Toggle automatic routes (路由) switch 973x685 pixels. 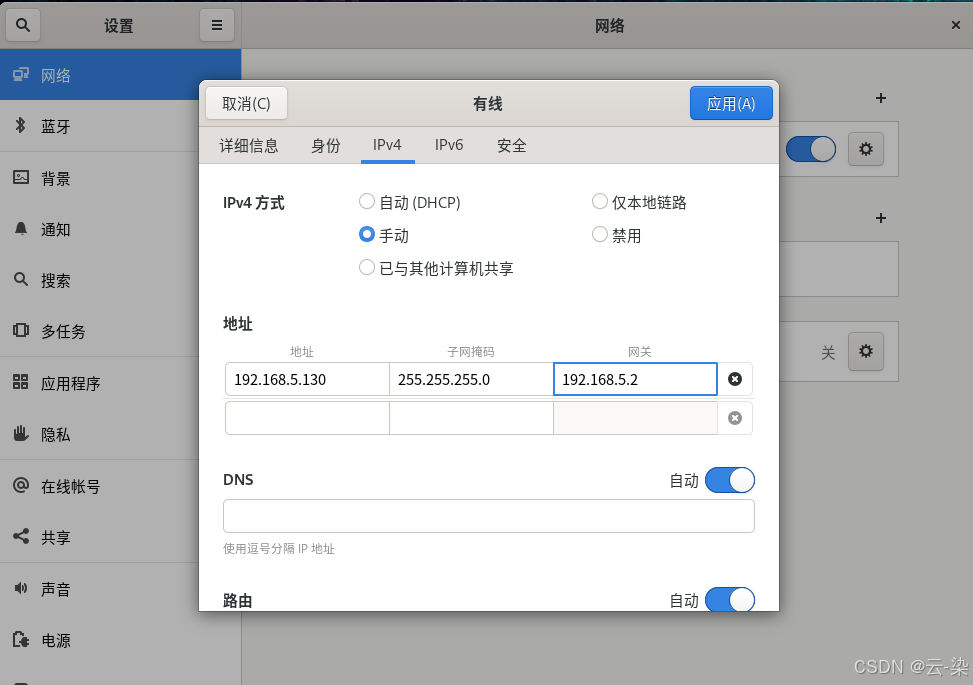click(730, 599)
